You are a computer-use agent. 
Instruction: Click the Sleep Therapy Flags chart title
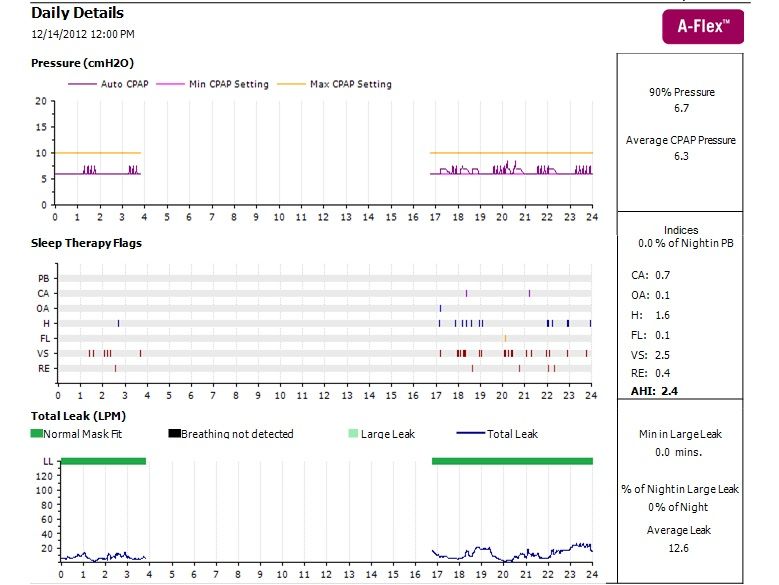pos(86,243)
